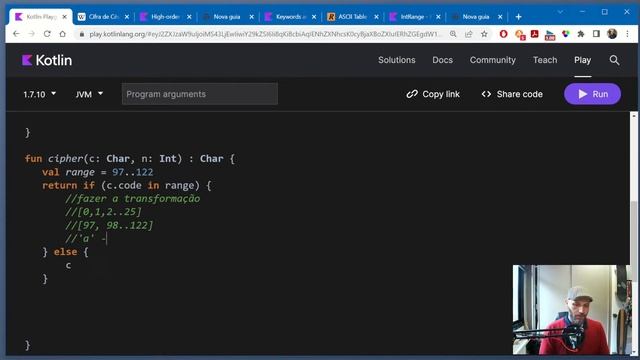This screenshot has height=360, width=640.
Task: Close the Keywords tab
Action: click(314, 17)
